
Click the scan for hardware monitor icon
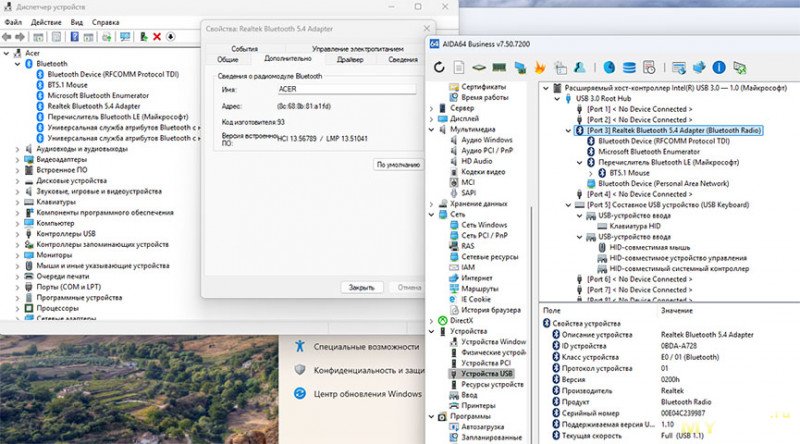(125, 37)
